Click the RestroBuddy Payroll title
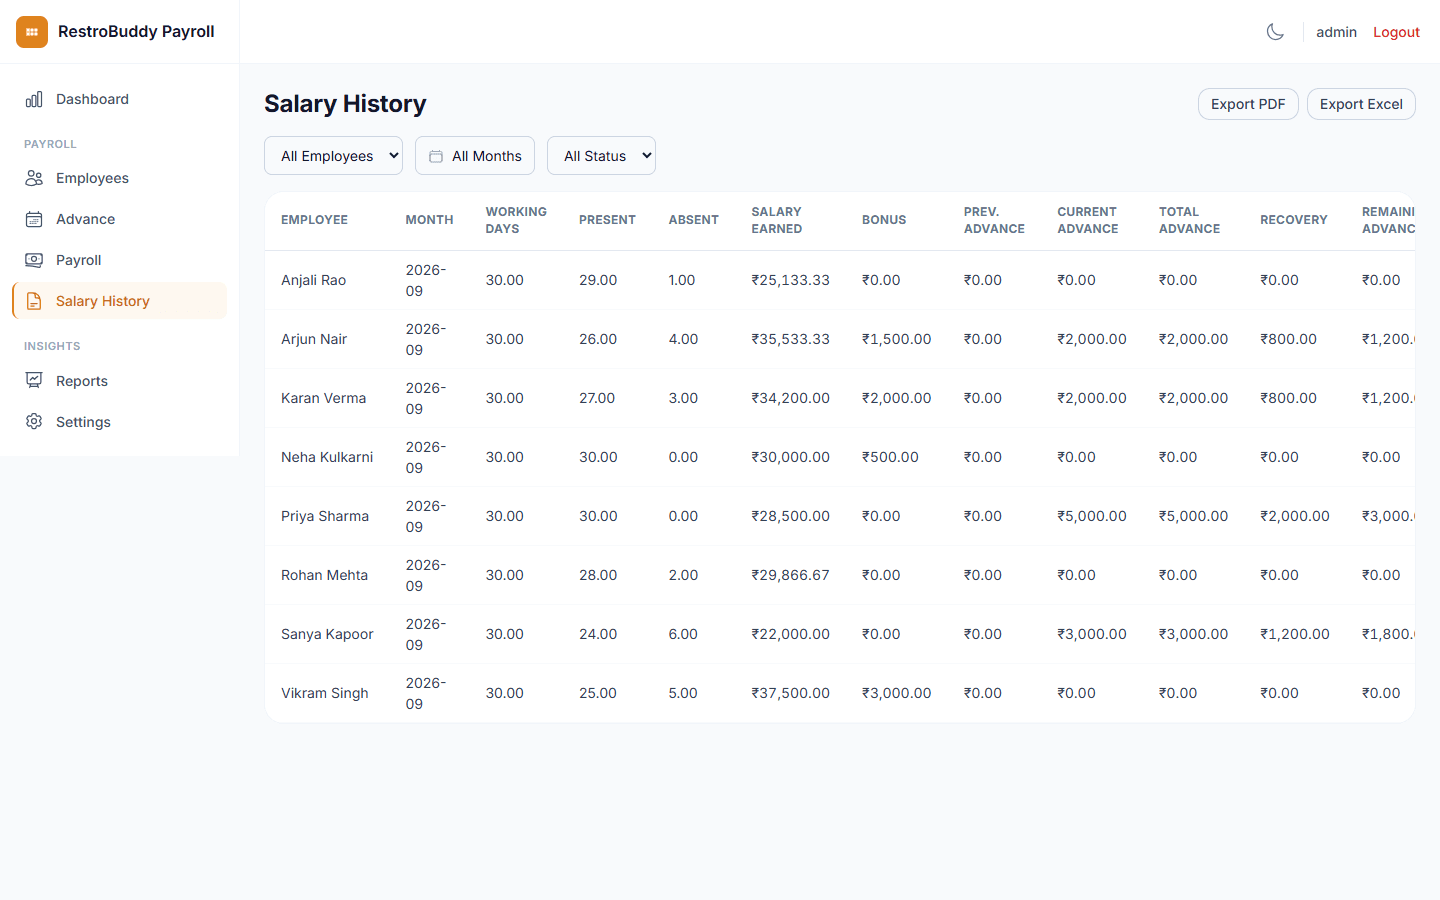 tap(136, 32)
